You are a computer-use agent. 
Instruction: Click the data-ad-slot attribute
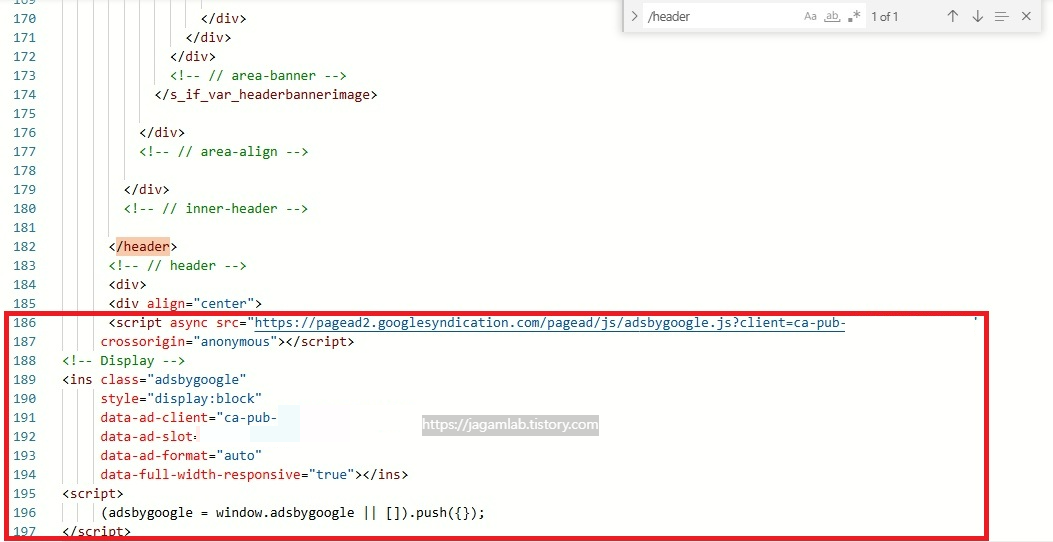[x=148, y=437]
